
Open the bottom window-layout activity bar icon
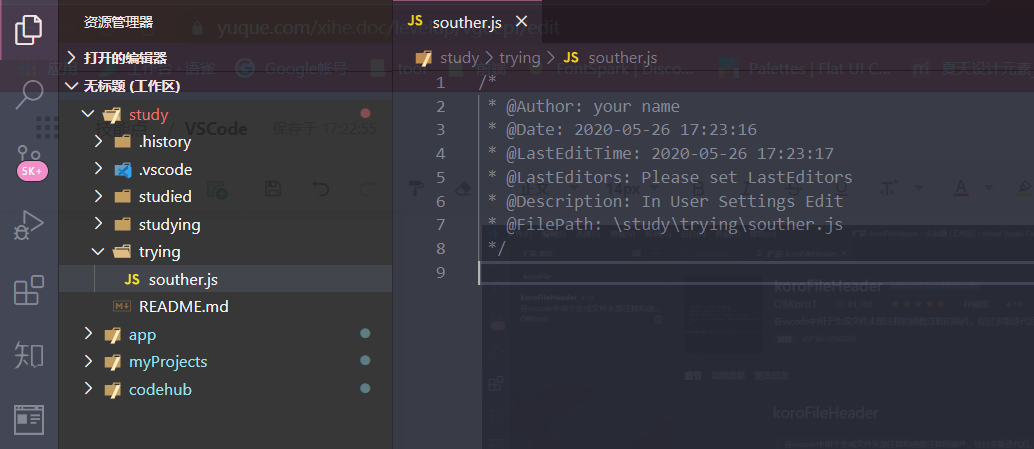[28, 419]
